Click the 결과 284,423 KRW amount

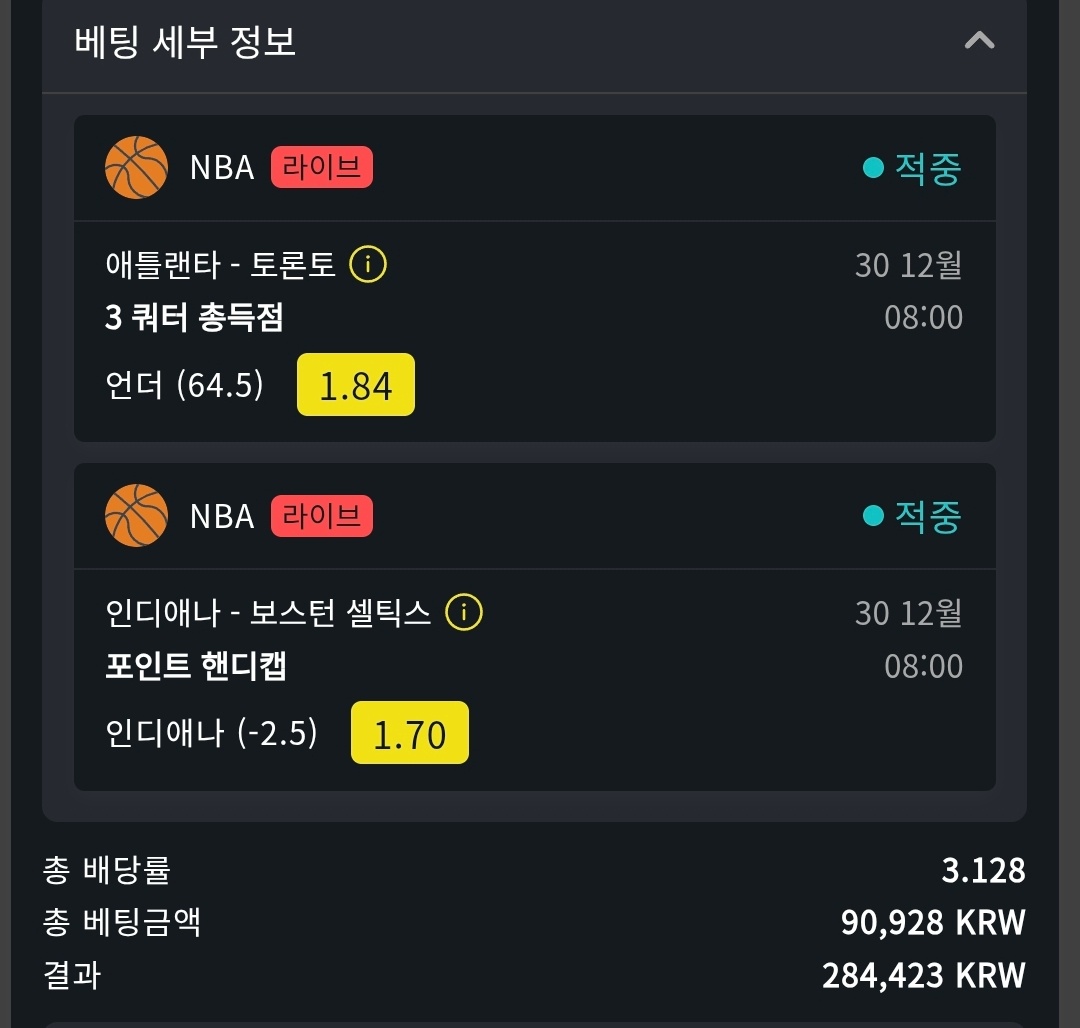coord(924,974)
